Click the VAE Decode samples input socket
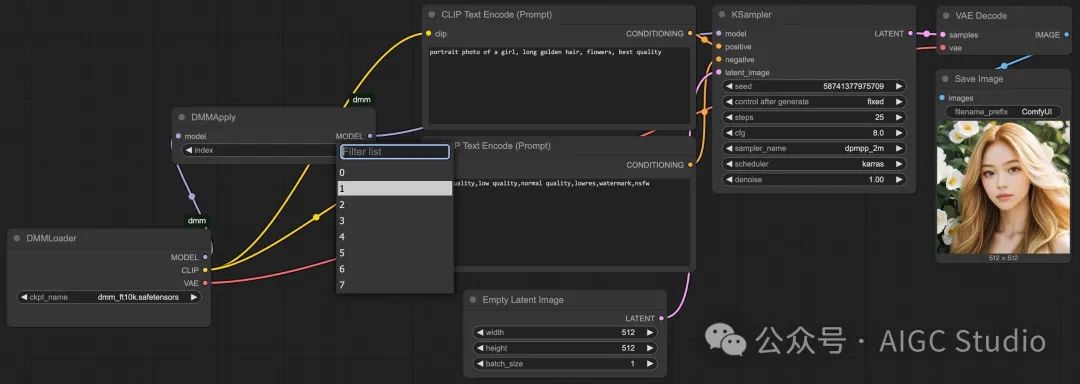 [x=942, y=34]
